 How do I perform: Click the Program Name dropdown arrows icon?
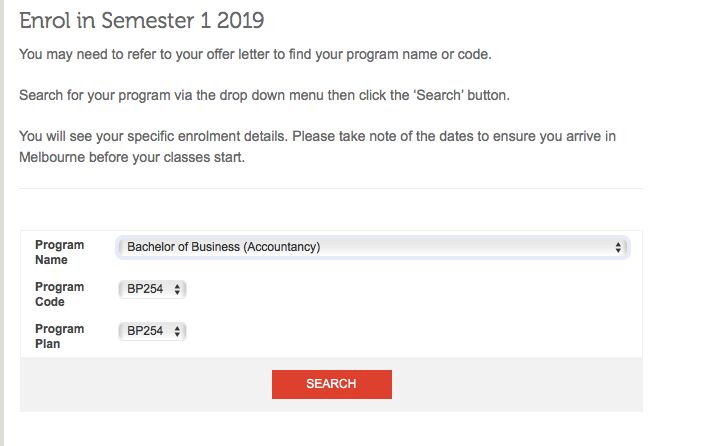pos(618,248)
